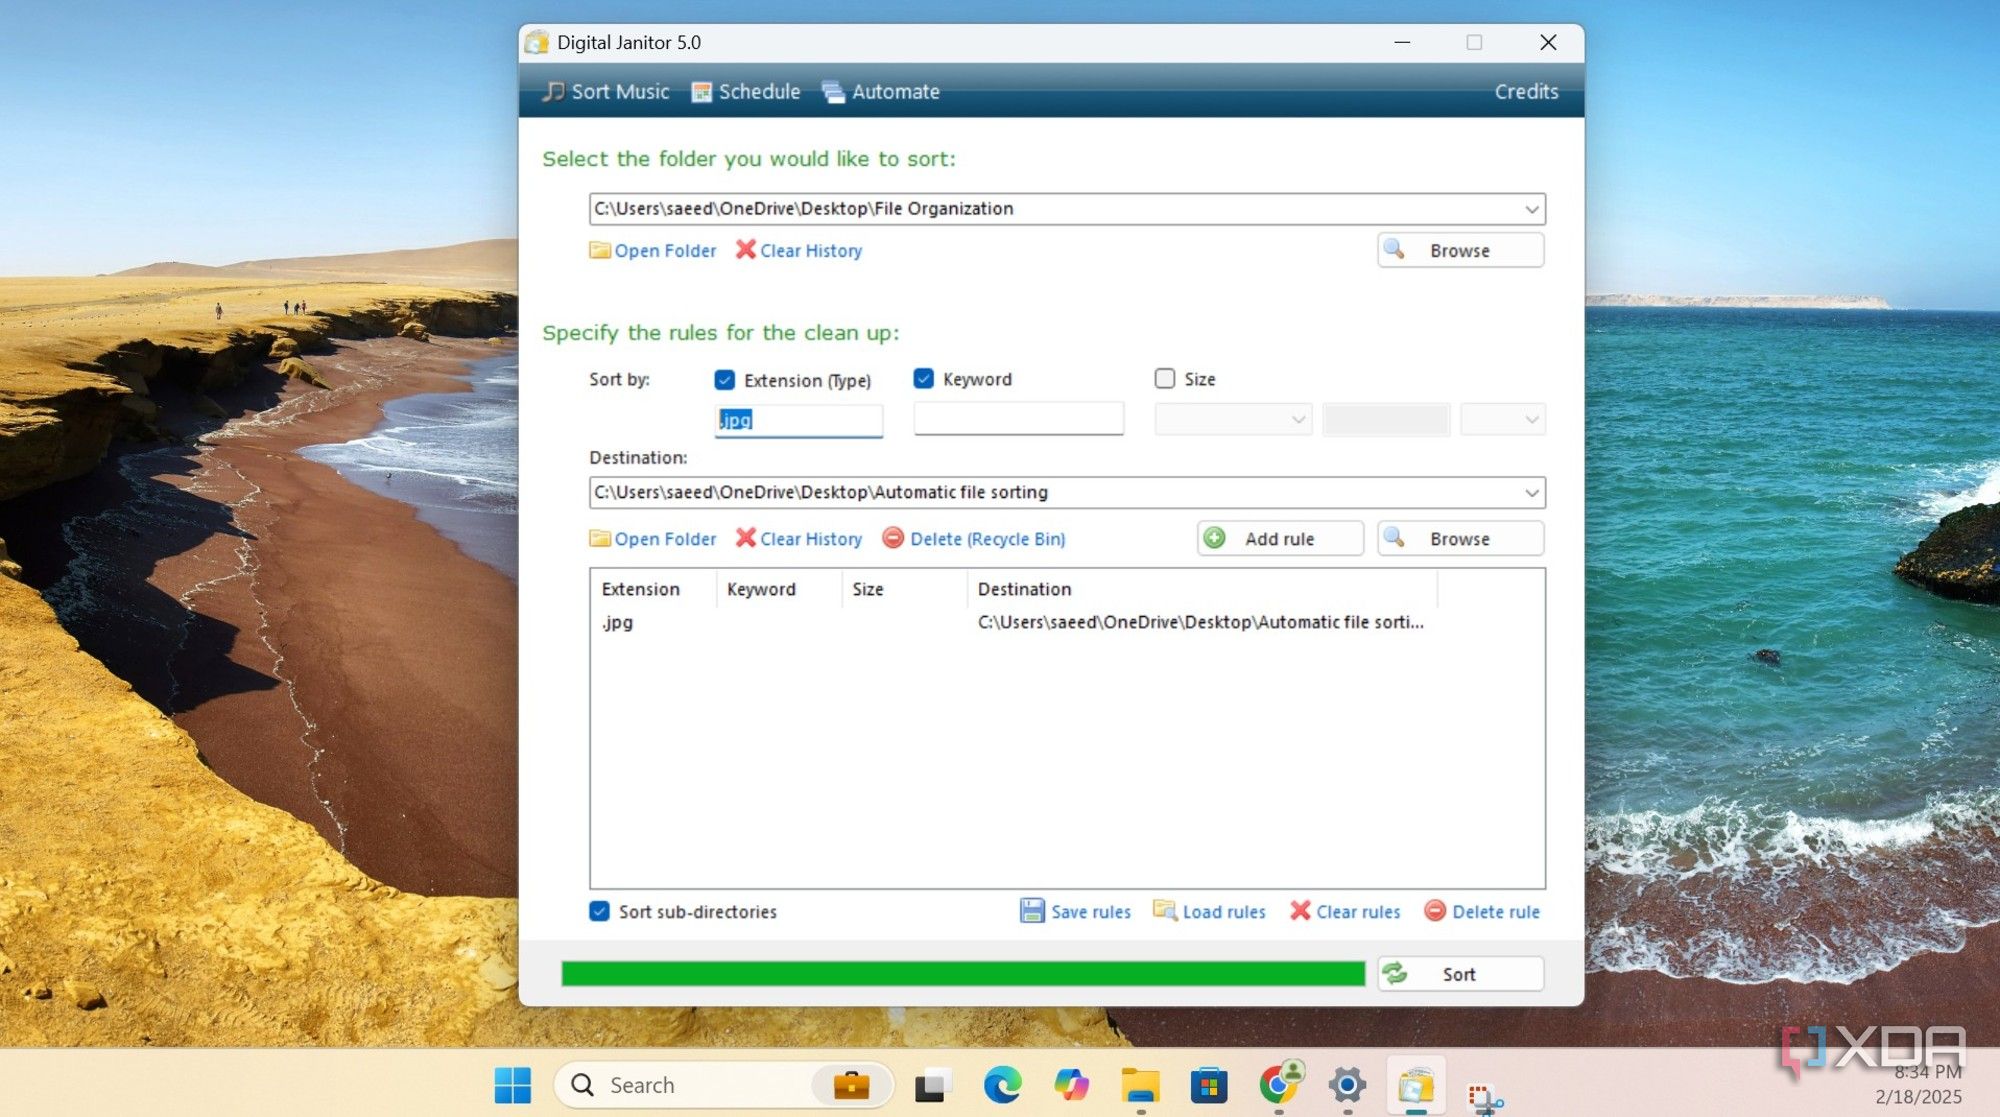Viewport: 2000px width, 1117px height.
Task: Click the Delete rule red icon
Action: pyautogui.click(x=1435, y=911)
